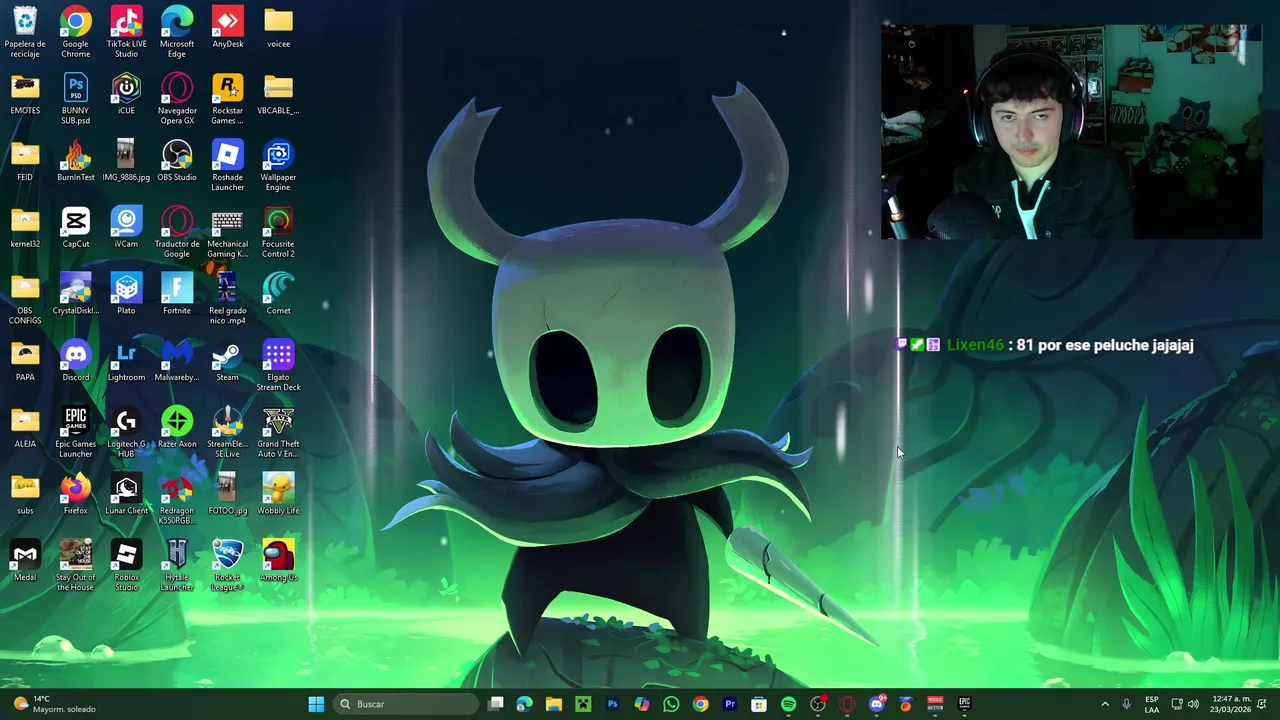This screenshot has width=1280, height=720.
Task: Open the Malwarebytes desktop icon
Action: tap(177, 361)
